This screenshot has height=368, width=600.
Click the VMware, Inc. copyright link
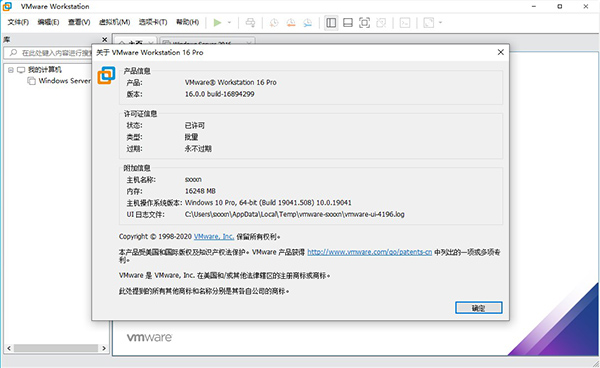(214, 236)
